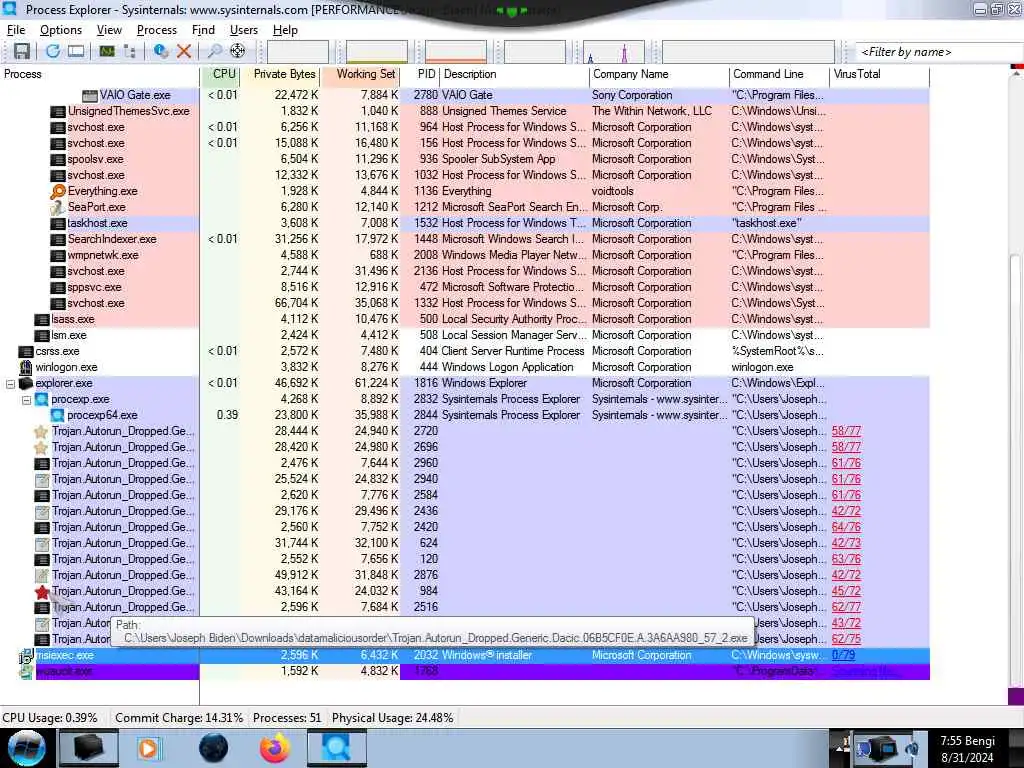Click the UnsignedThemesSvc.exe process icon
Viewport: 1024px width, 768px height.
pos(58,112)
